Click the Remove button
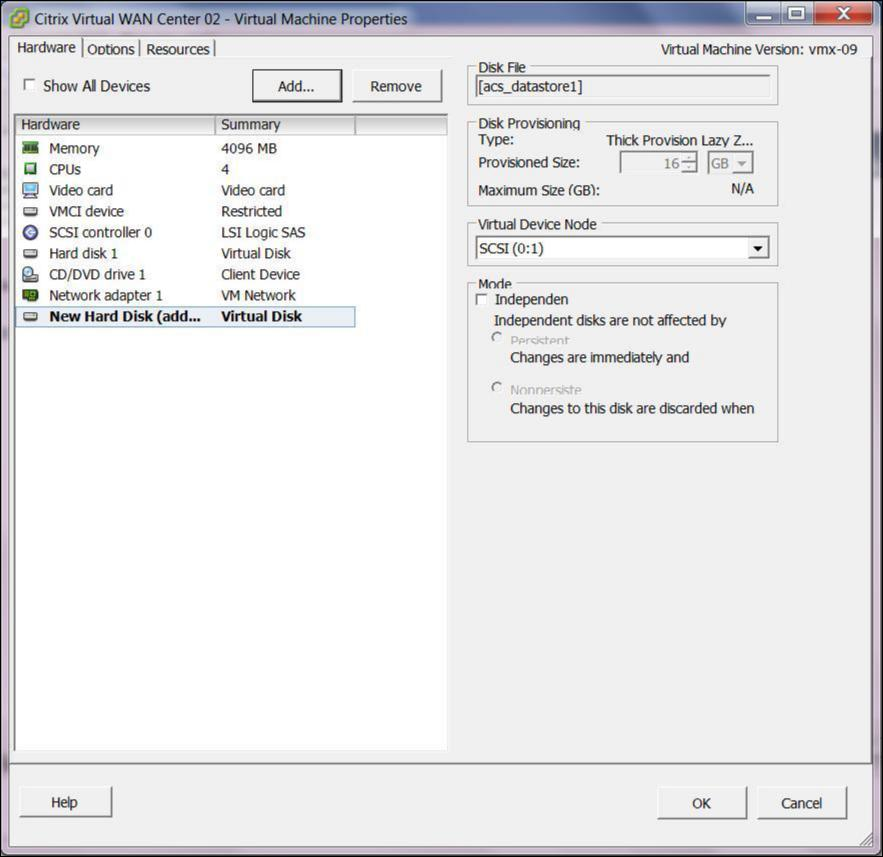Image resolution: width=883 pixels, height=857 pixels. pyautogui.click(x=396, y=86)
